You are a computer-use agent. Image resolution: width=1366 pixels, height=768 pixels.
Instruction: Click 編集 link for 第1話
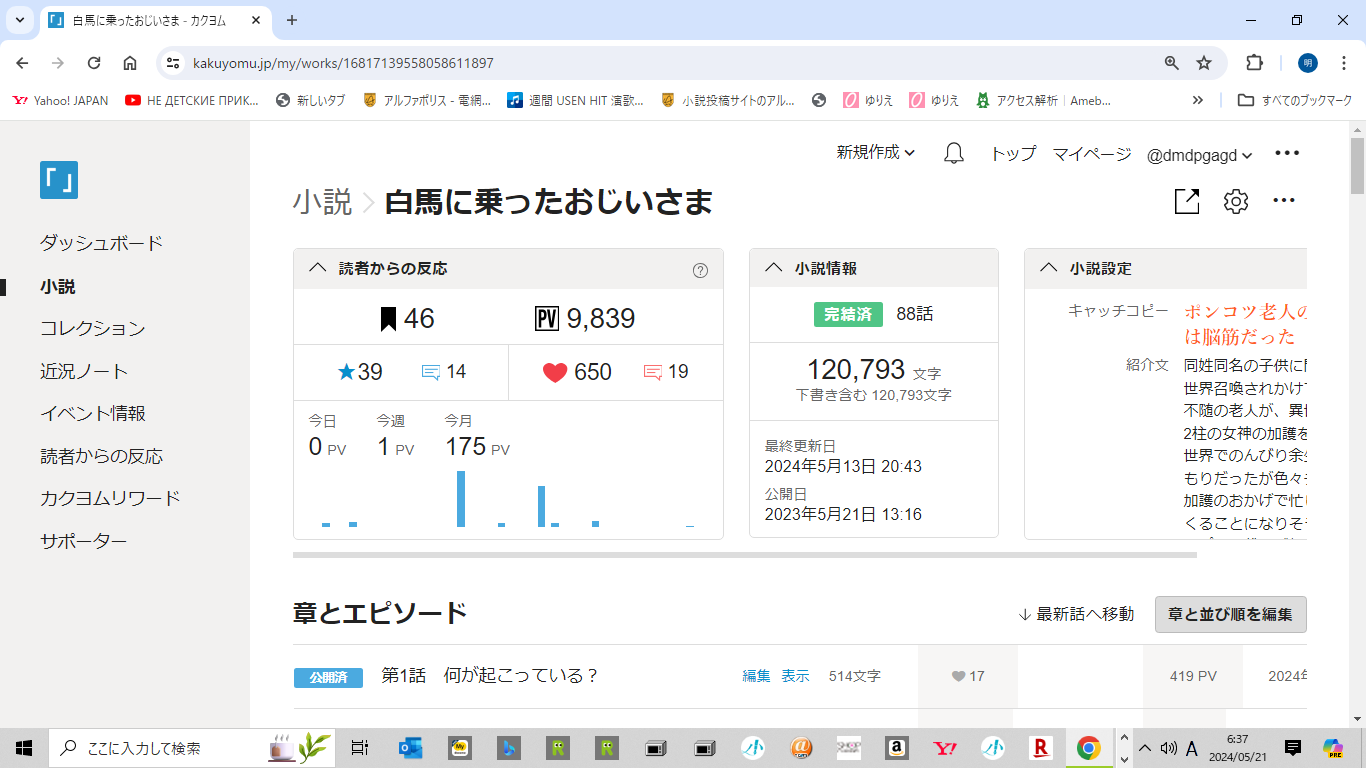(x=756, y=676)
